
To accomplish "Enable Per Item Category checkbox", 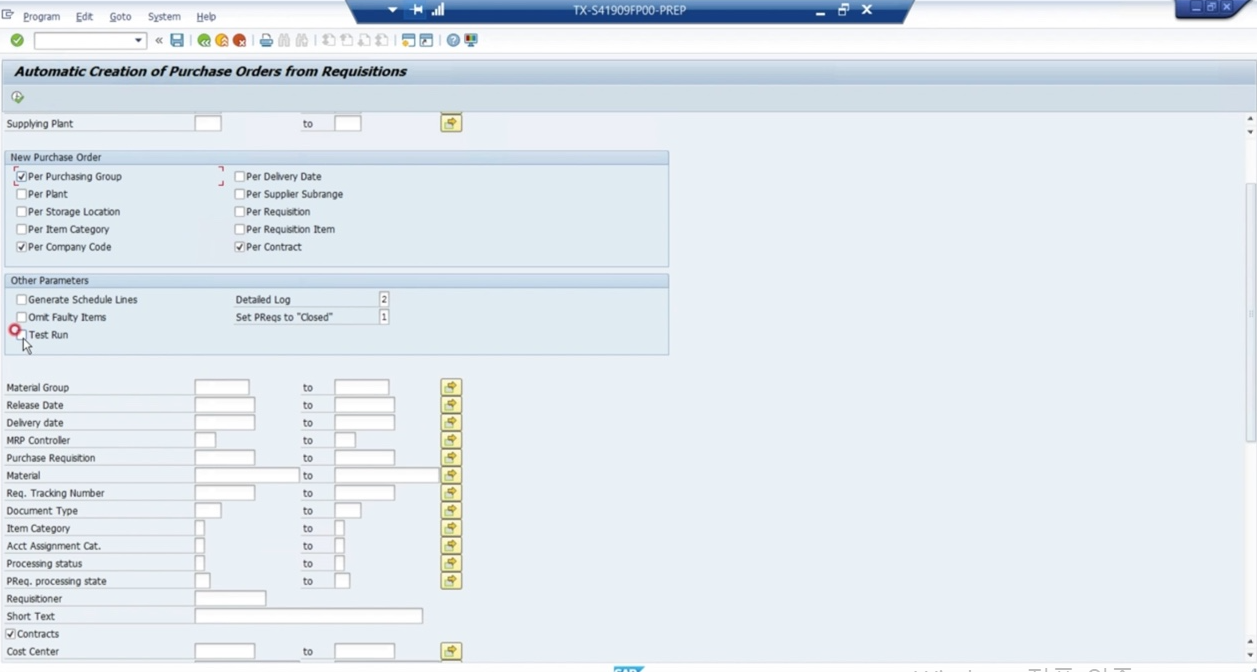I will (21, 229).
